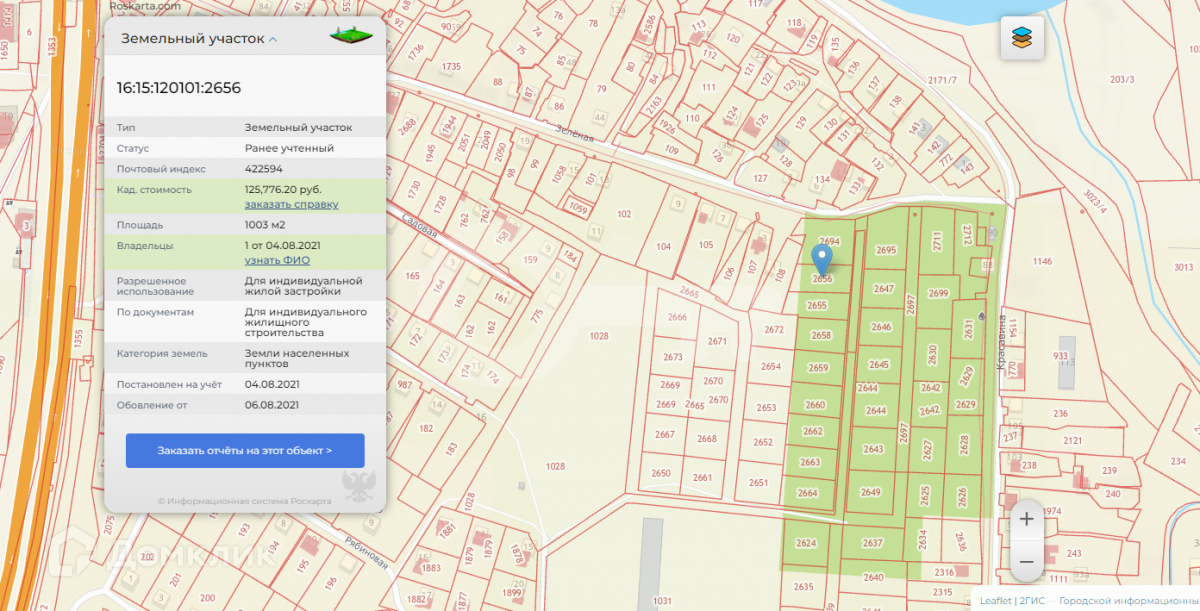The height and width of the screenshot is (611, 1200).
Task: Select land parcel 2695 on the map
Action: point(885,250)
